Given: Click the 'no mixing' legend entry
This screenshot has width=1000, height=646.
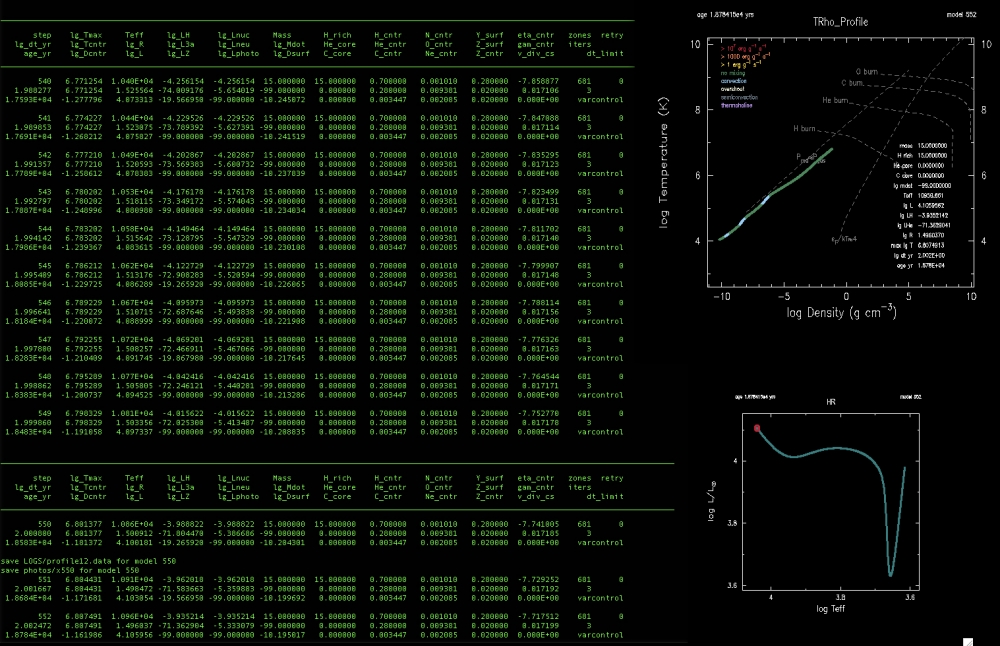Looking at the screenshot, I should pos(735,72).
